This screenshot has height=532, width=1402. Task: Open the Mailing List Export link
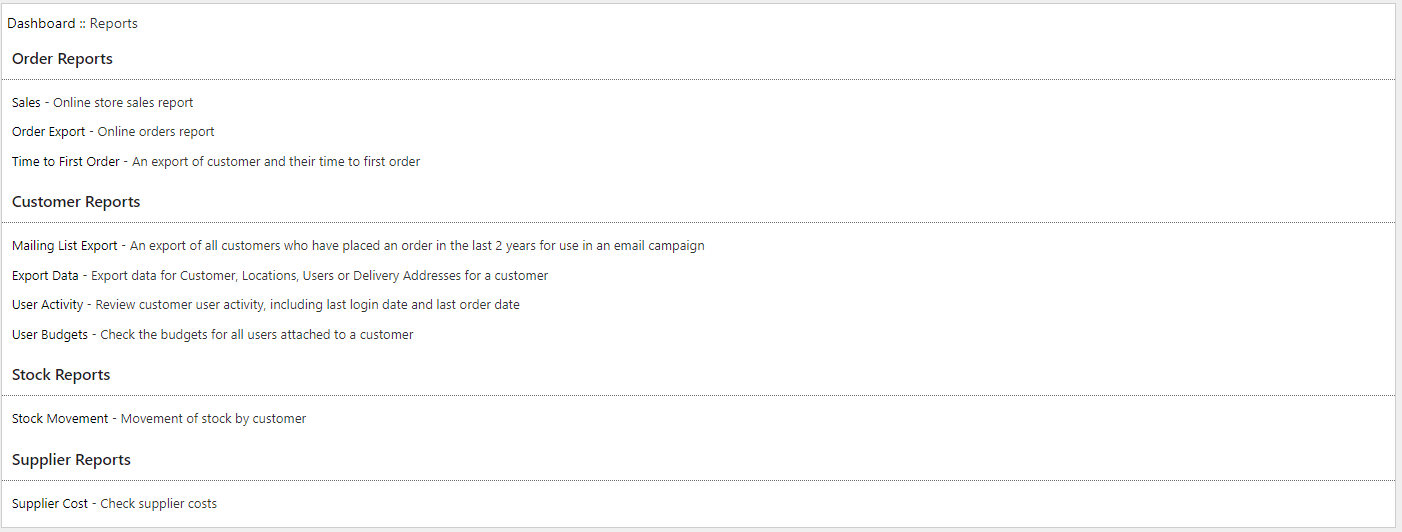64,246
